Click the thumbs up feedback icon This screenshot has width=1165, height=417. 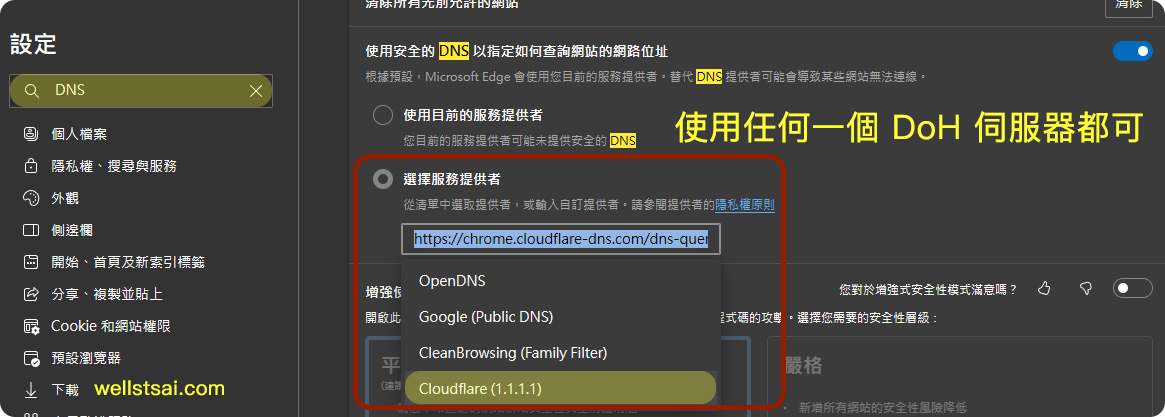pyautogui.click(x=1044, y=288)
